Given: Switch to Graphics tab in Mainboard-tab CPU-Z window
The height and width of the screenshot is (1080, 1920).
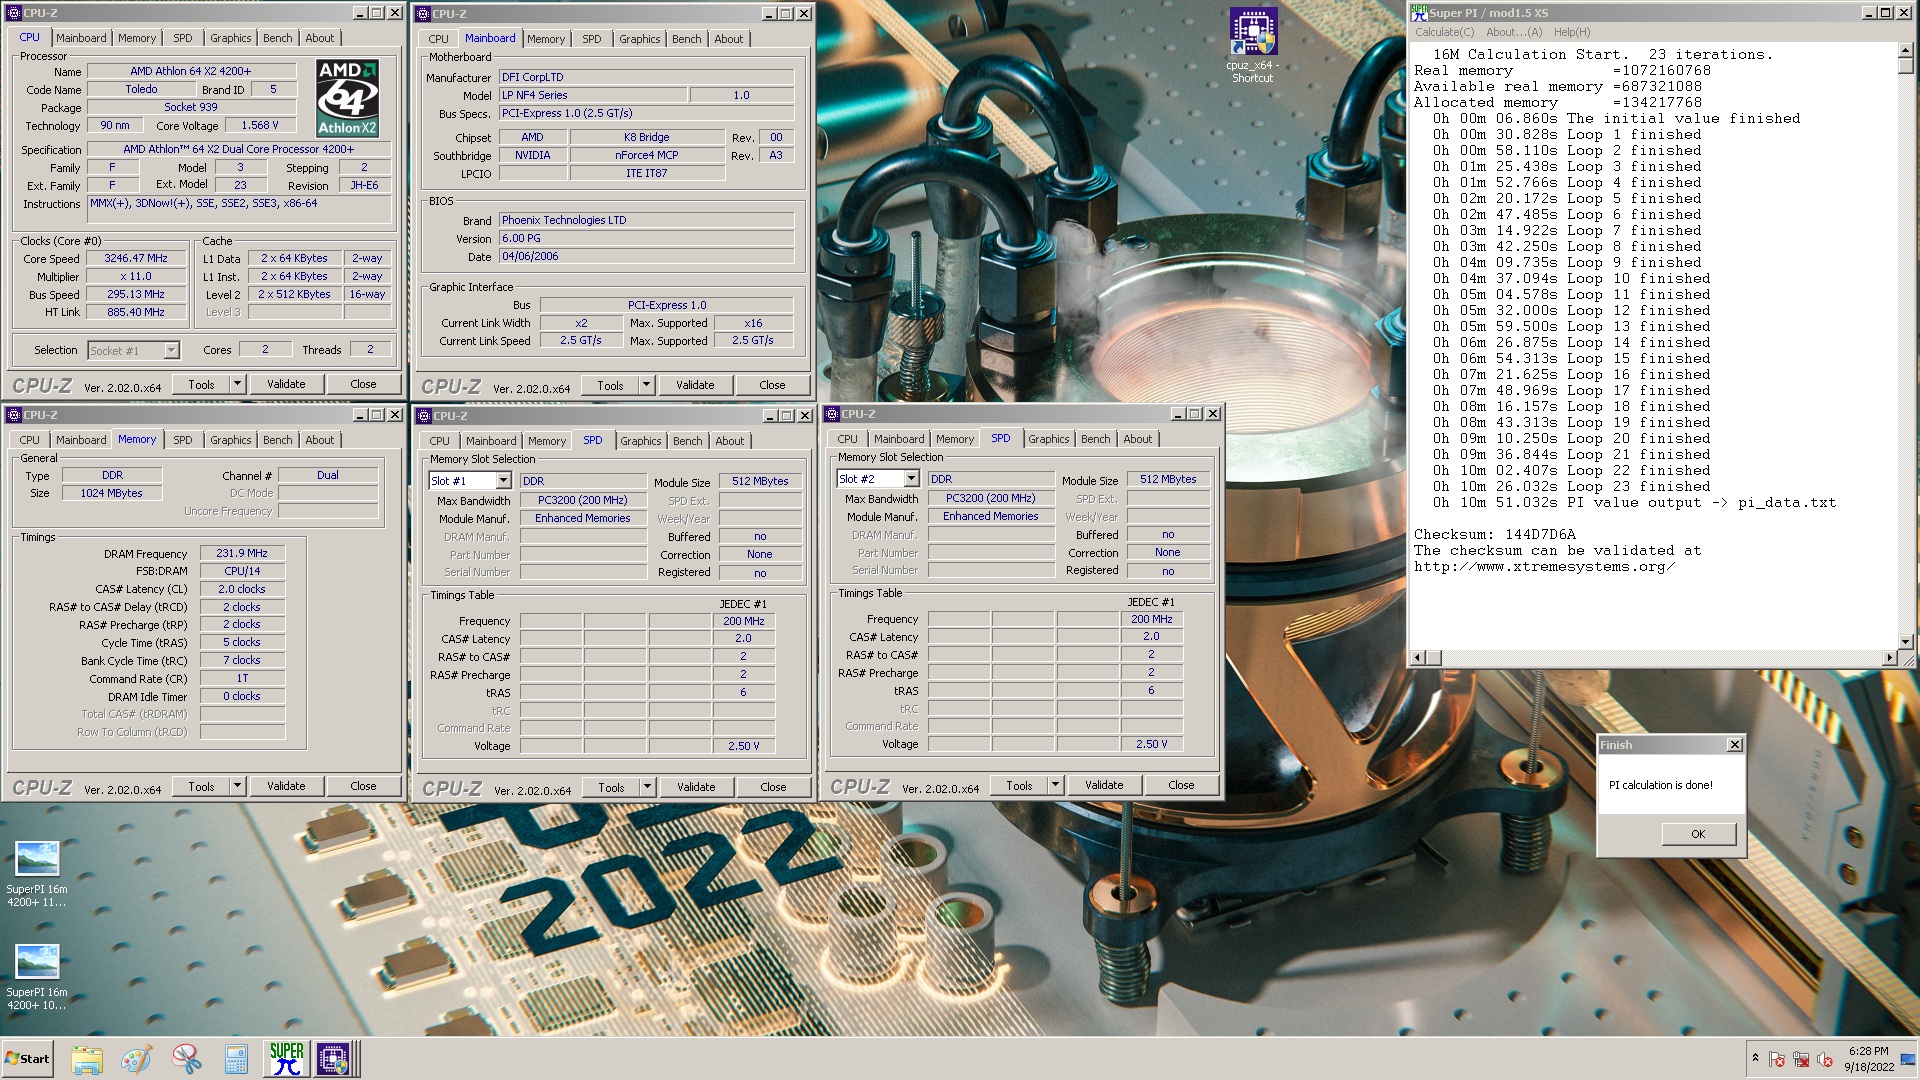Looking at the screenshot, I should click(x=639, y=39).
